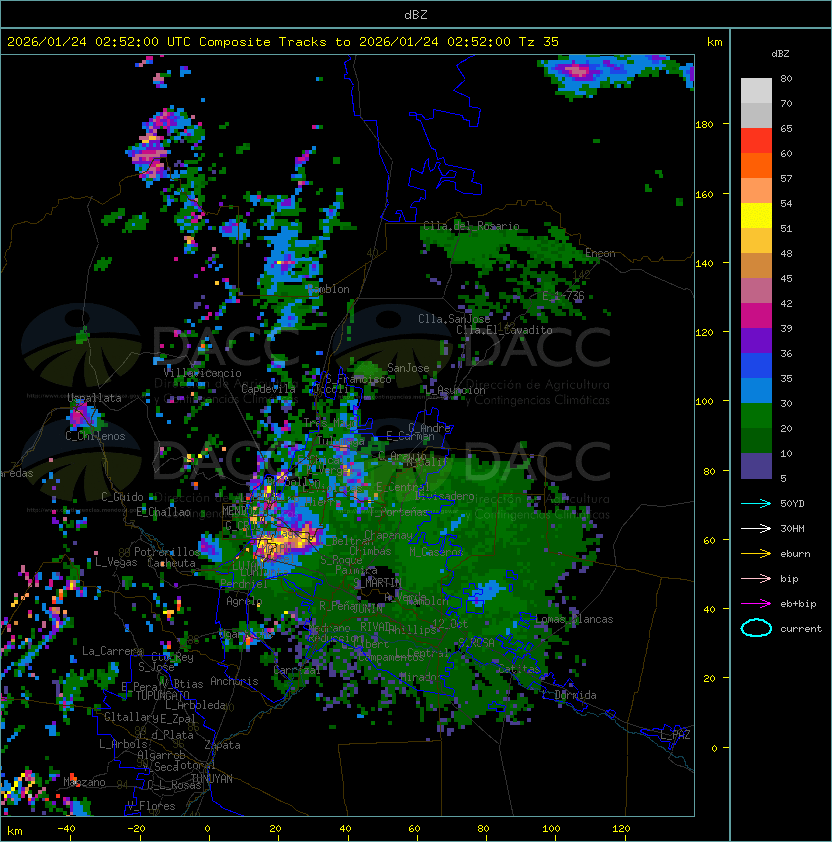
Task: Click the 'La_Carrera' place label
Action: coord(112,651)
